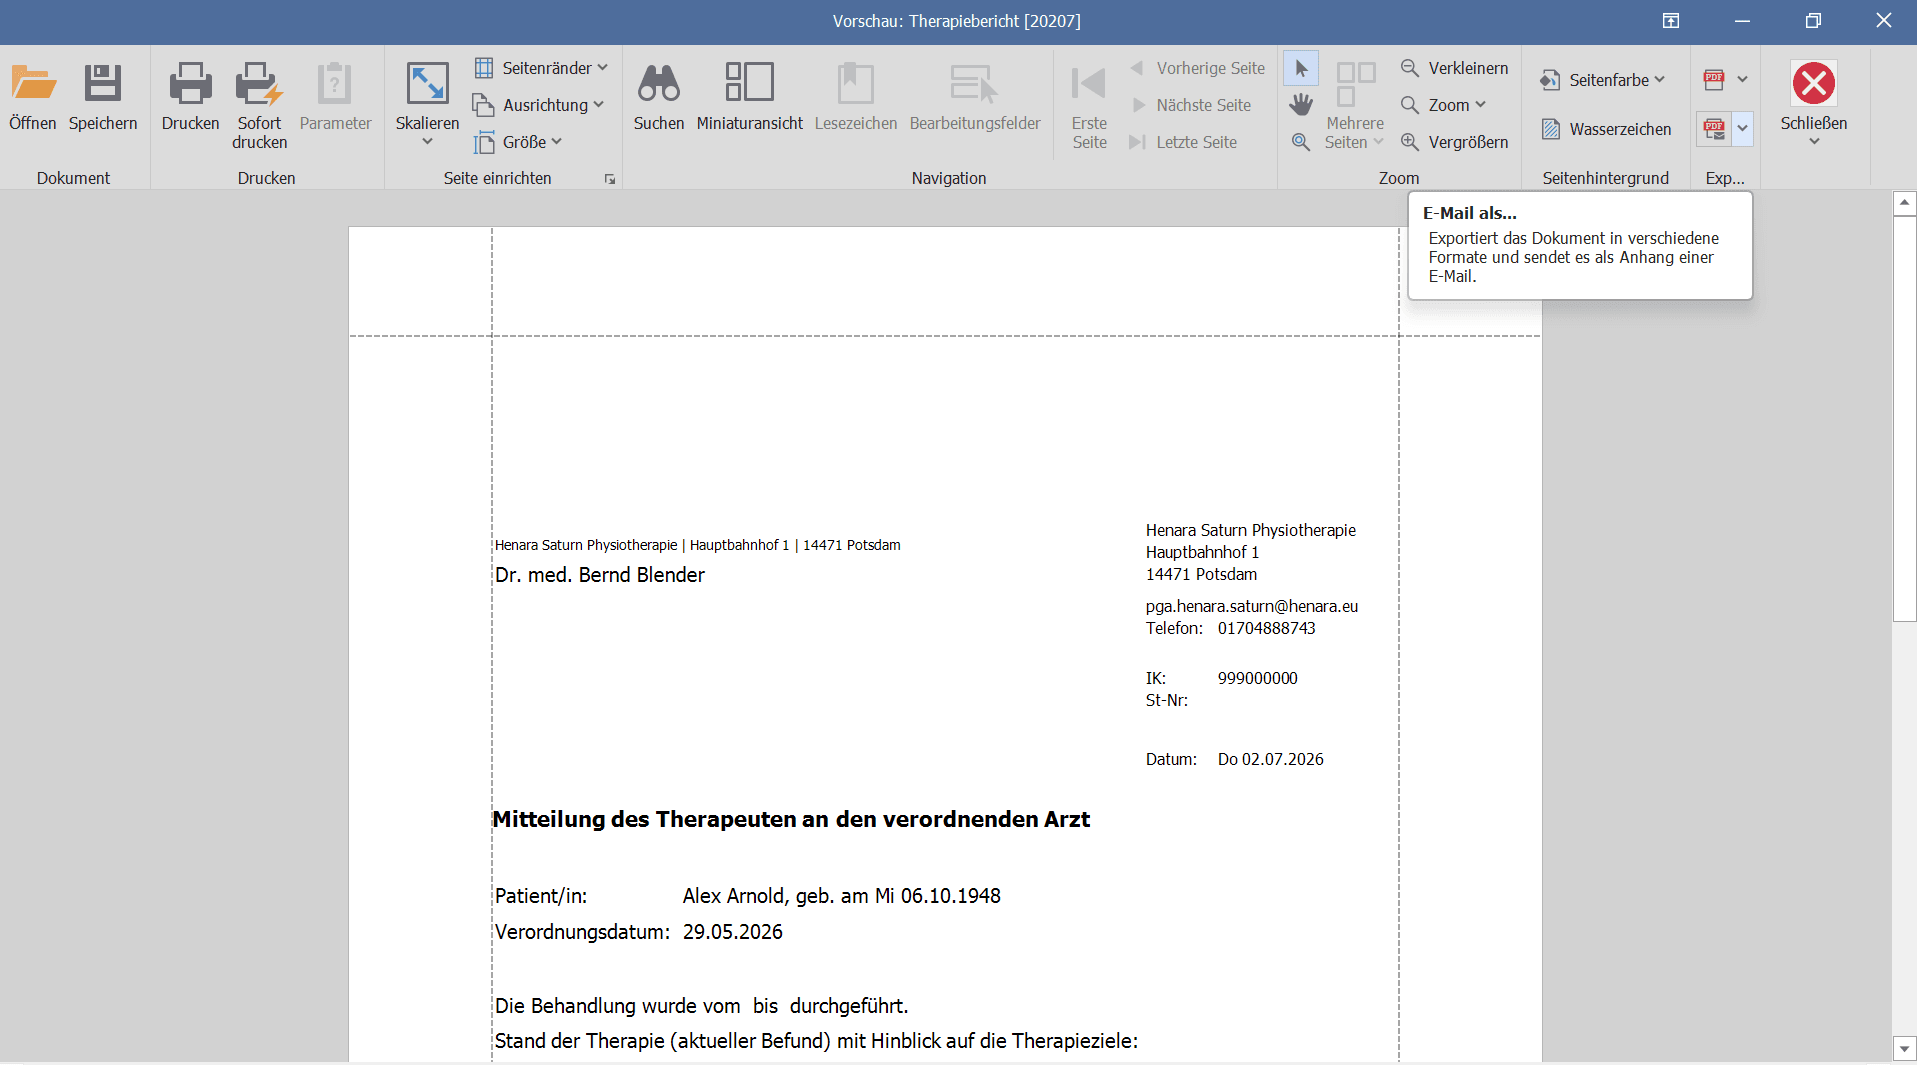Click patient text 'Alex Arnold, geb. am Mi 06.10.1948'
Image resolution: width=1917 pixels, height=1065 pixels.
pos(842,896)
